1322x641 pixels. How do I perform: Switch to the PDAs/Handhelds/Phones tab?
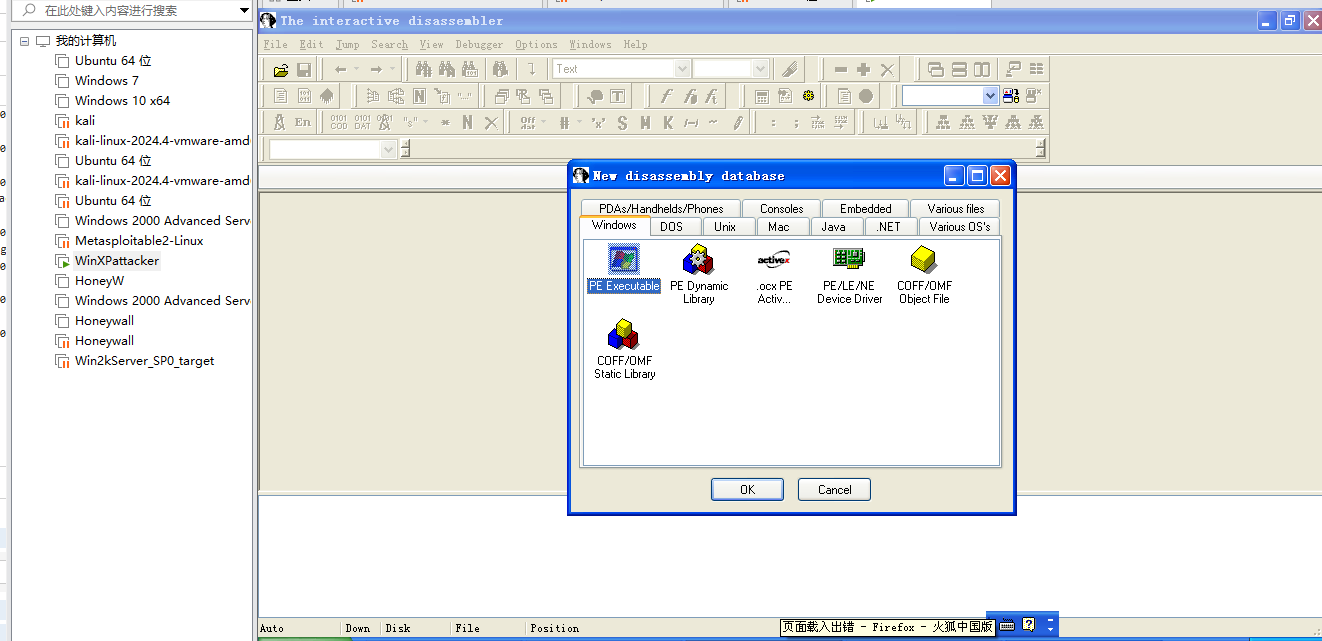point(661,209)
